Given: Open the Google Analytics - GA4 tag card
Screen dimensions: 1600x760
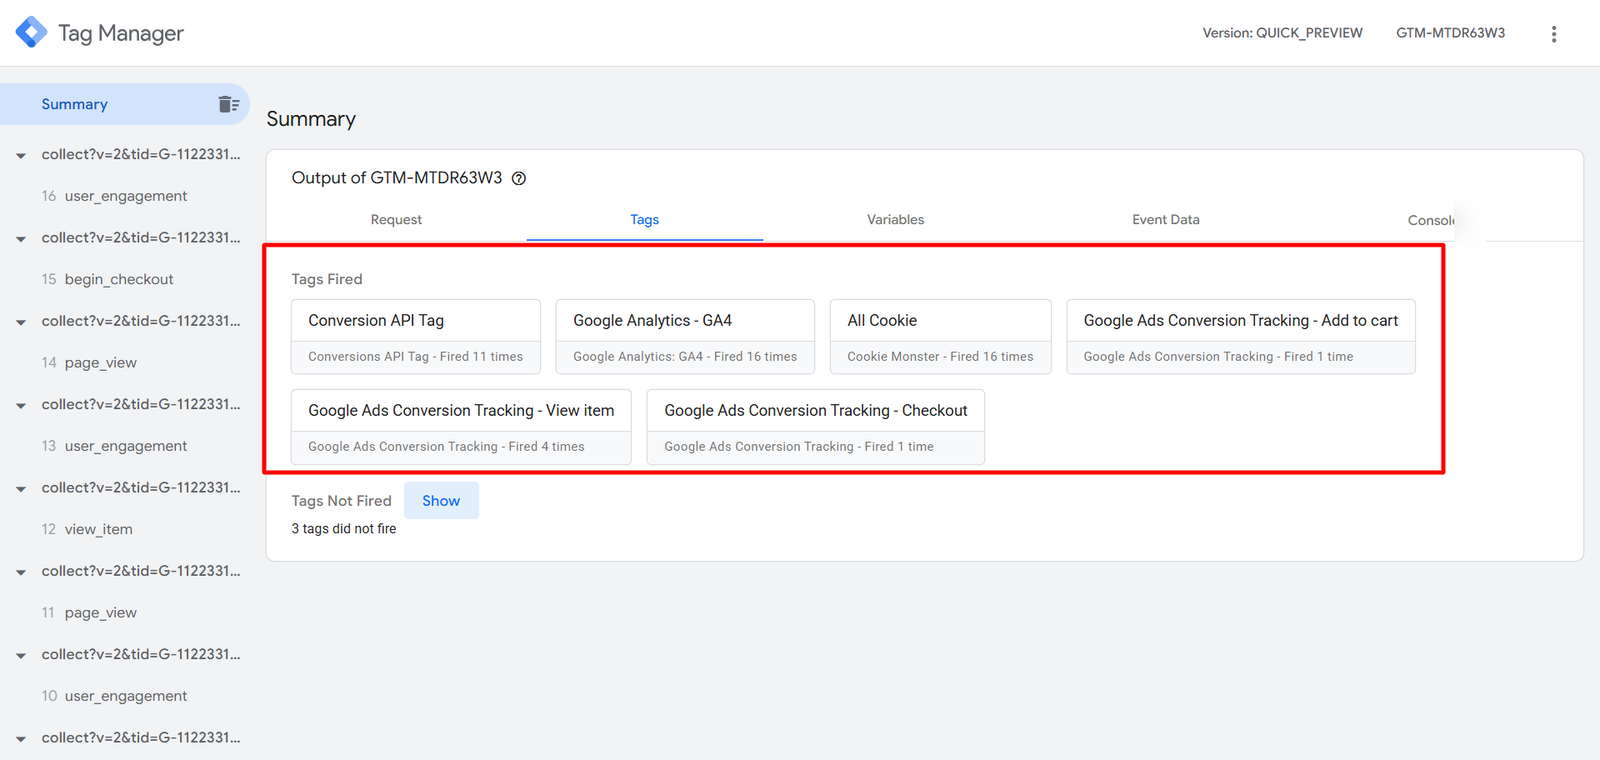Looking at the screenshot, I should [x=685, y=336].
